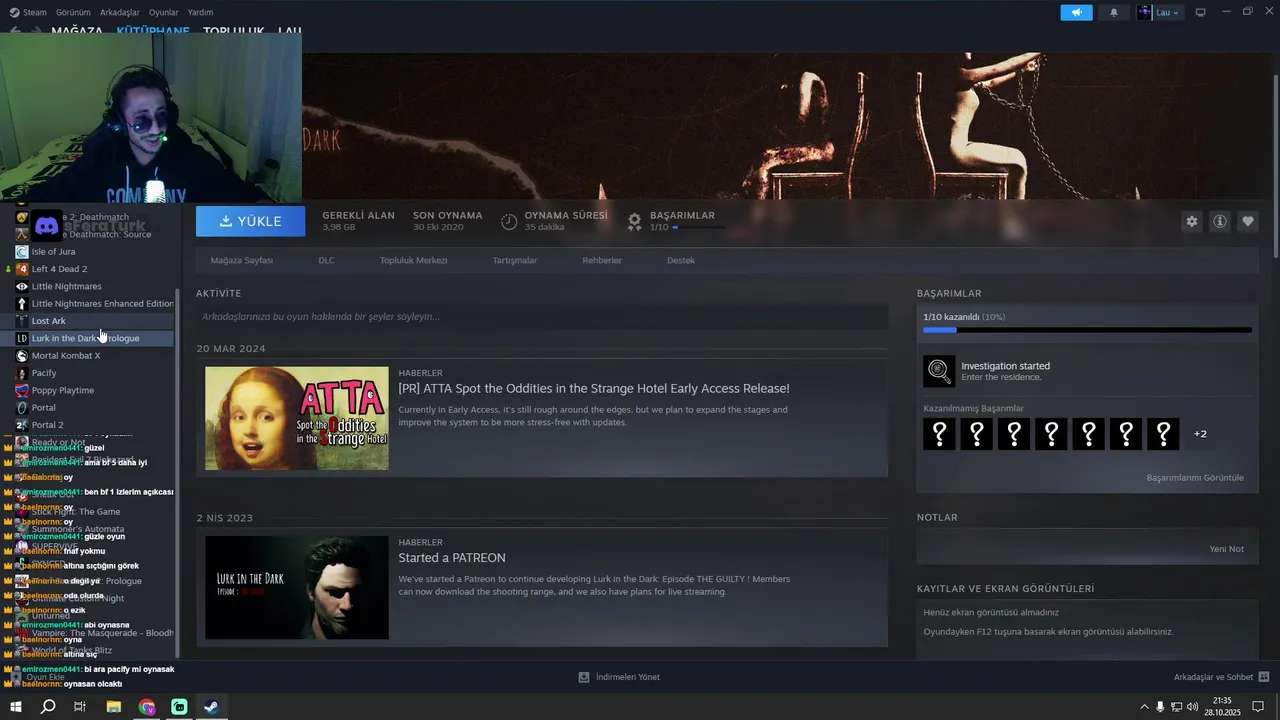The height and width of the screenshot is (720, 1280).
Task: Open the announcements megaphone button
Action: click(1076, 13)
